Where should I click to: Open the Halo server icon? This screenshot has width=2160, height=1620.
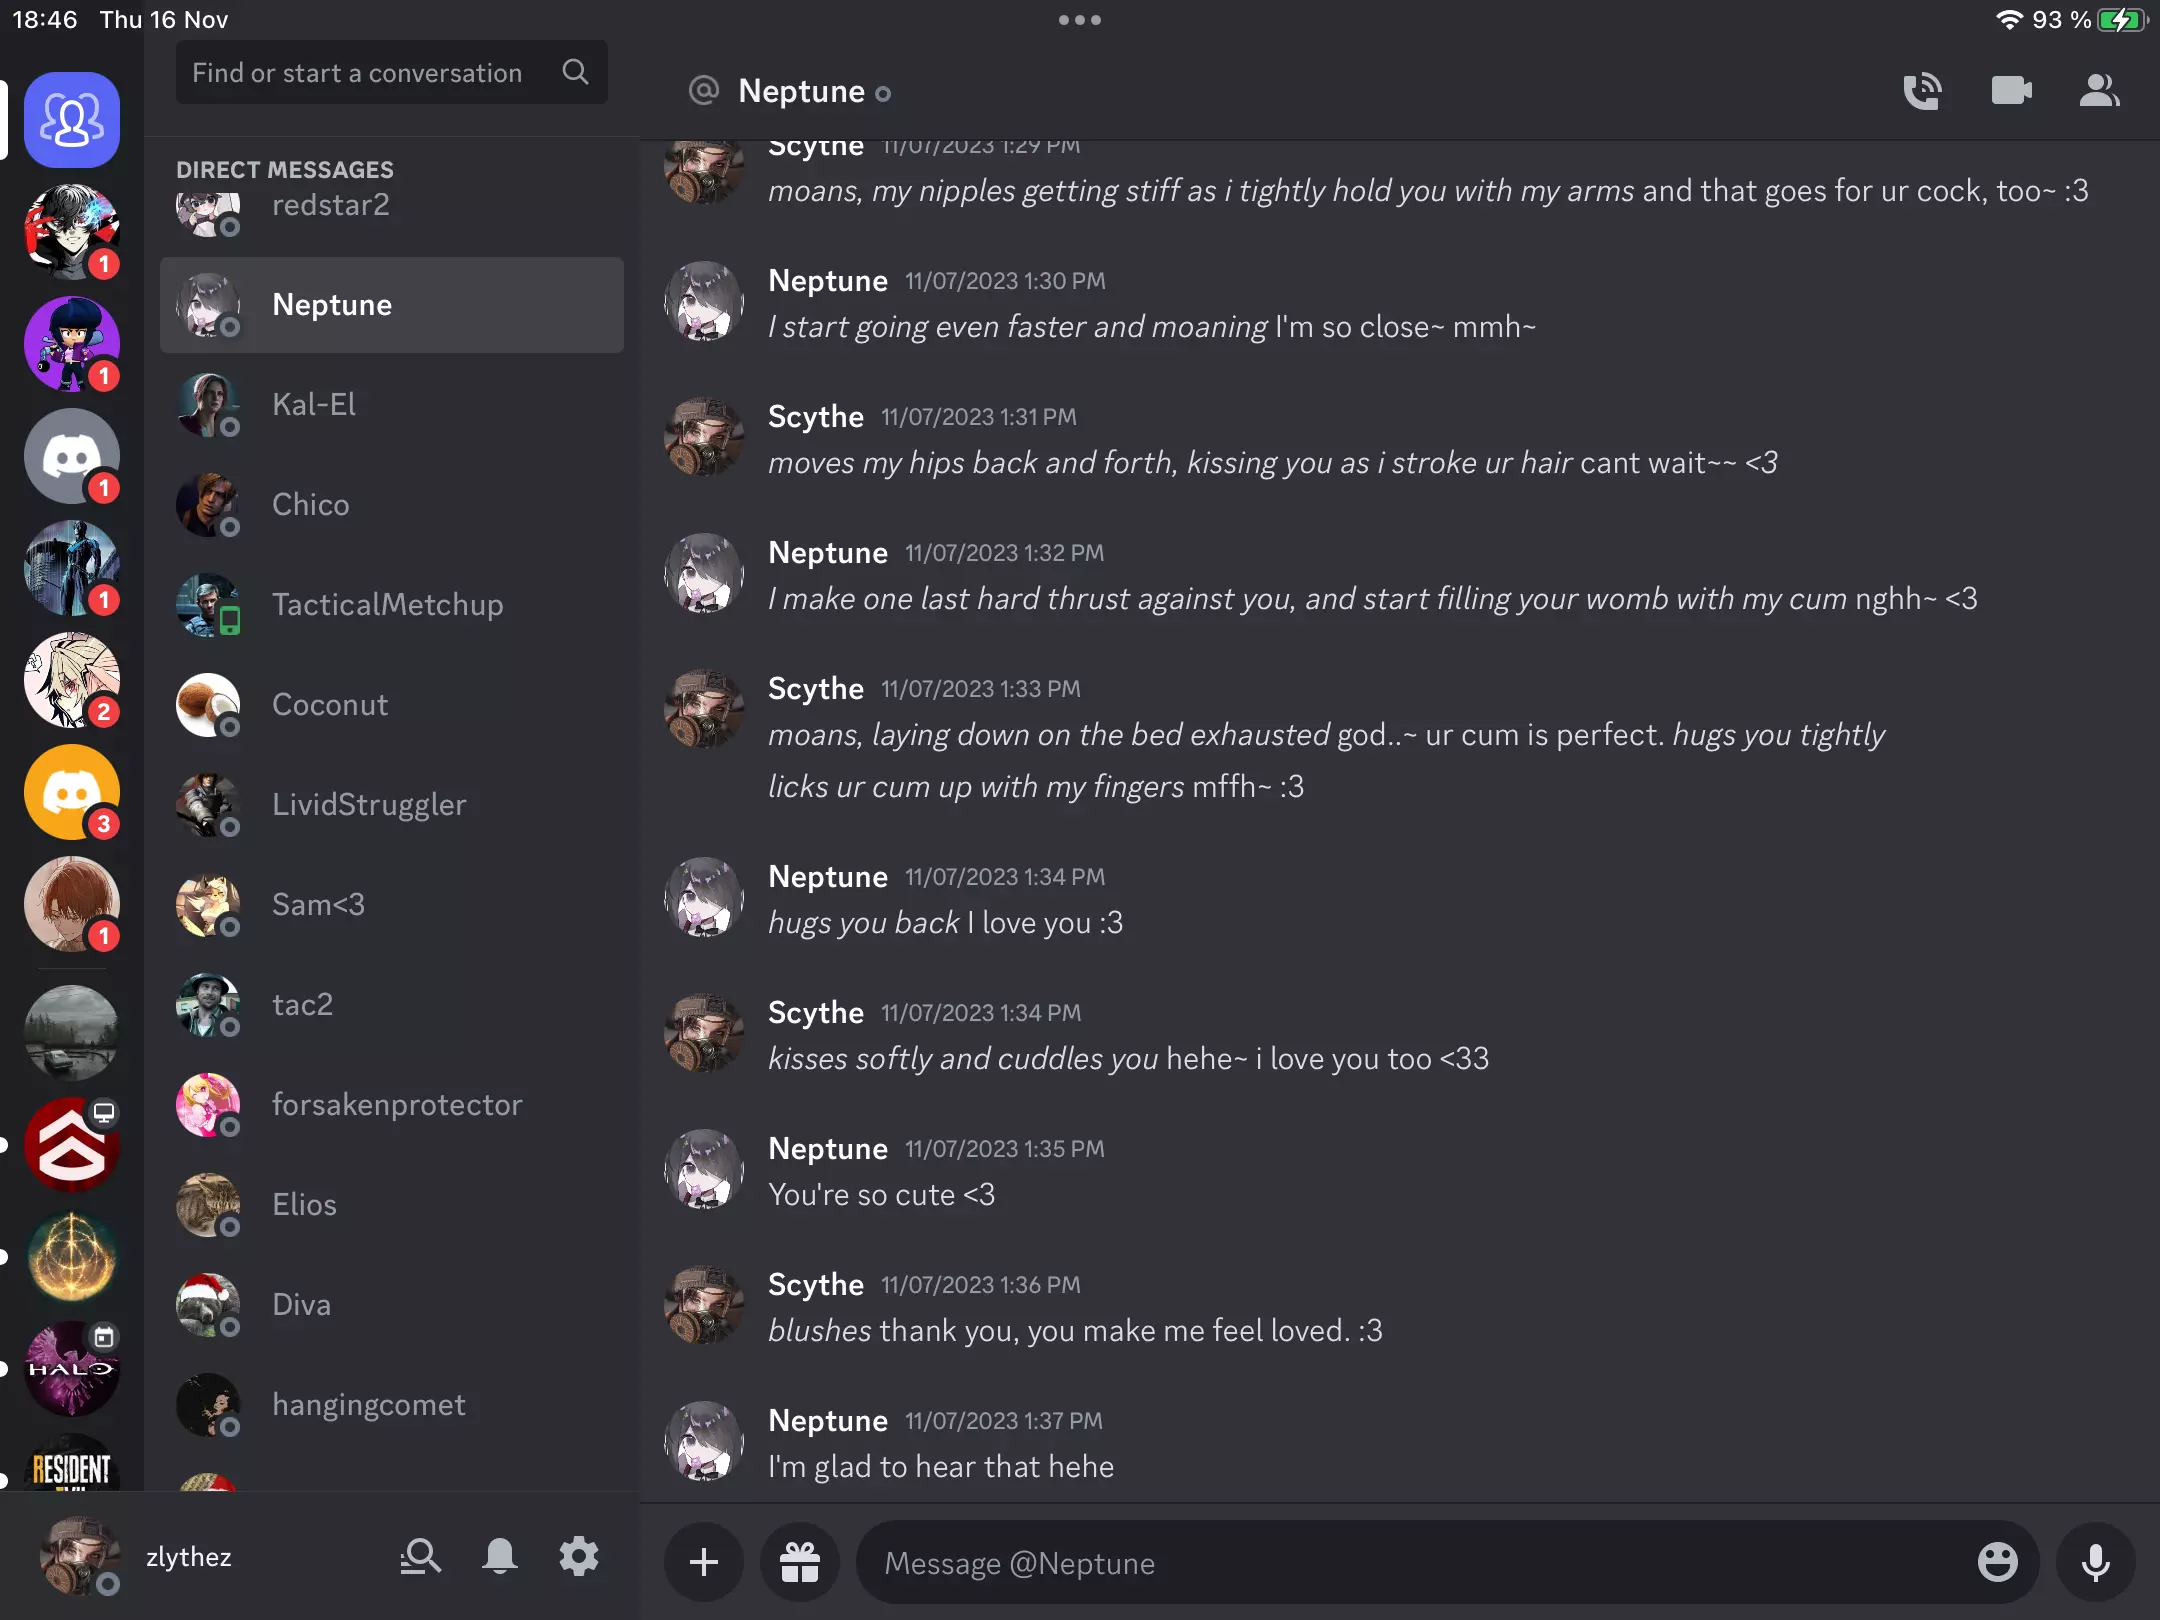point(72,1369)
